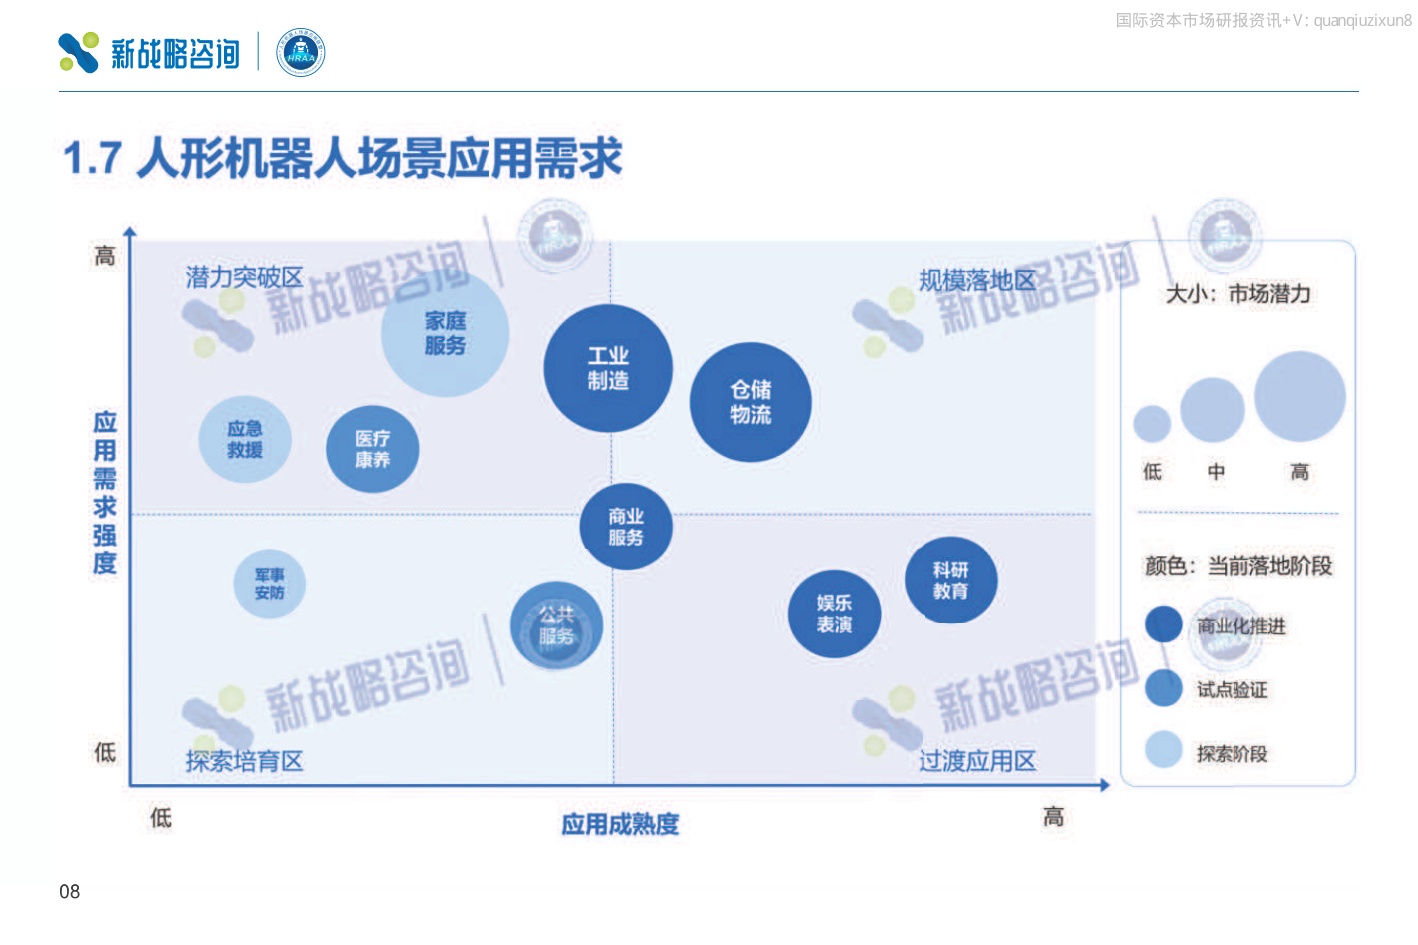Viewport: 1418px width, 945px height.
Task: Click the 大小：市场潜力 legend heading
Action: [1238, 294]
